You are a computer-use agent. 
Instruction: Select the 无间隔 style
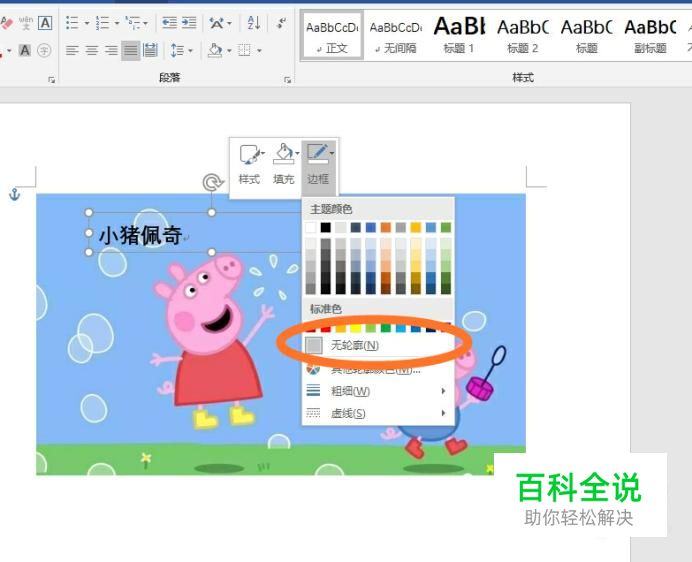pyautogui.click(x=395, y=36)
